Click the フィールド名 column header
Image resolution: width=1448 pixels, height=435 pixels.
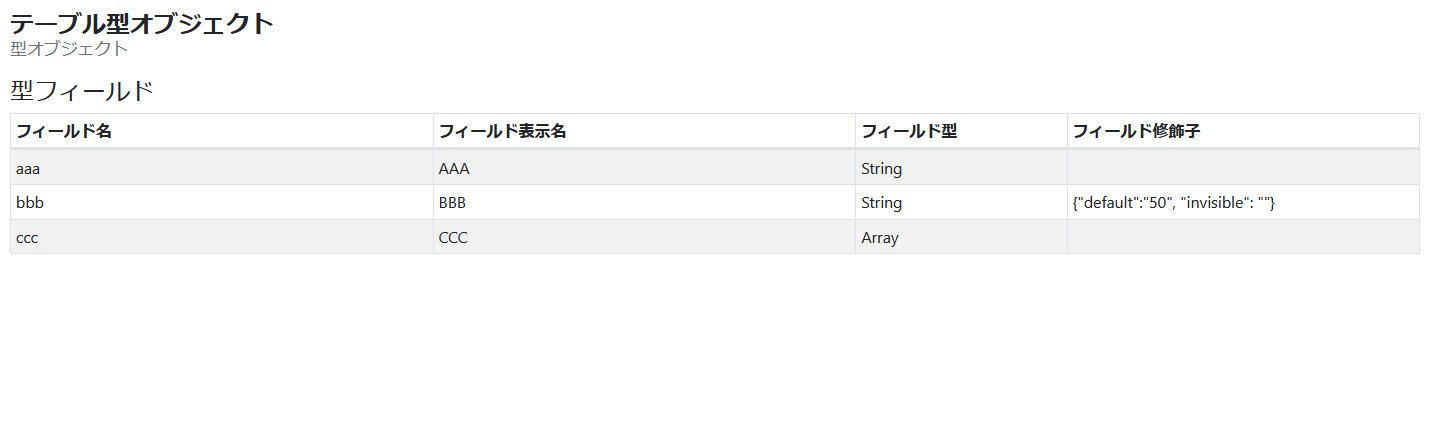(x=64, y=131)
